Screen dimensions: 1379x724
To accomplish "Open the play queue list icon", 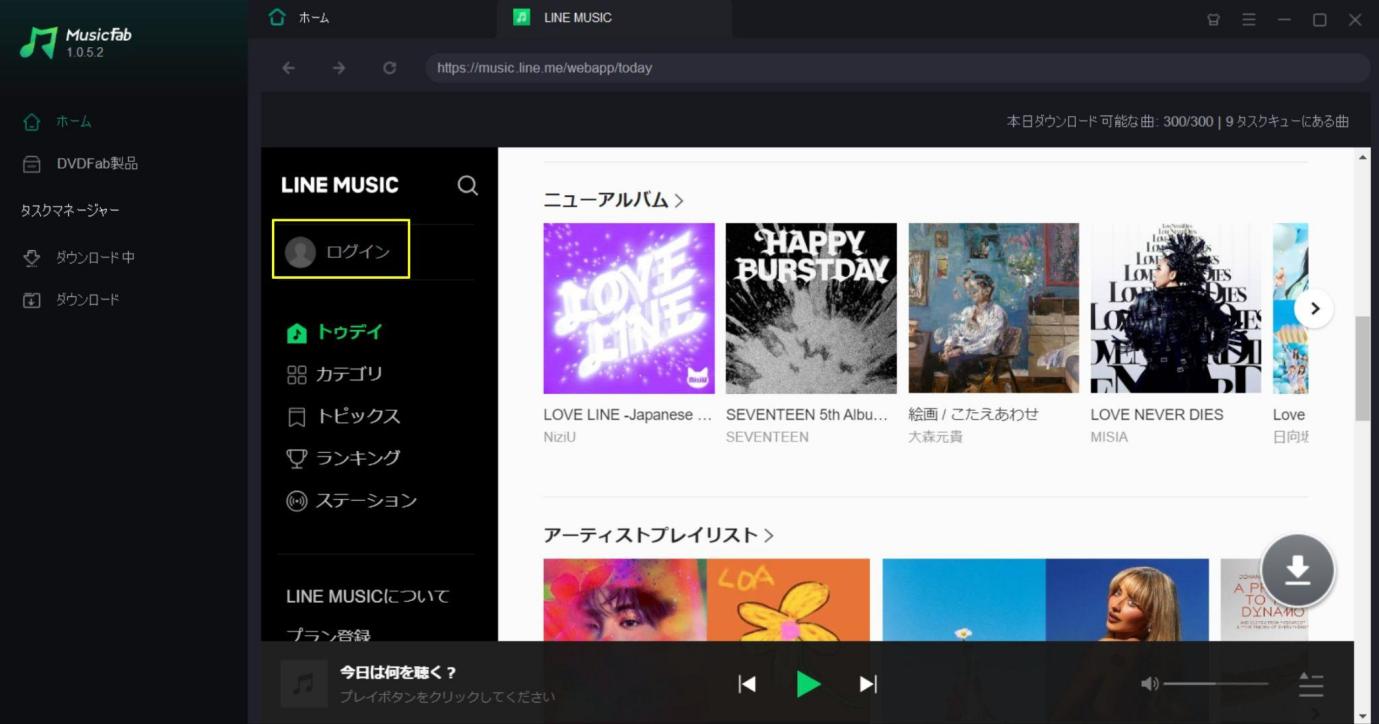I will (x=1311, y=685).
